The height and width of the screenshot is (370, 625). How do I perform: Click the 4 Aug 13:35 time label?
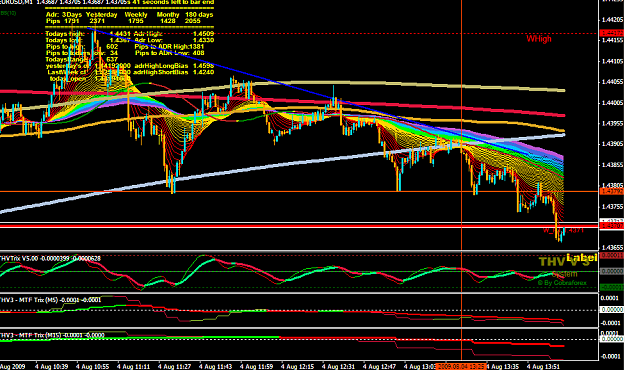[503, 366]
